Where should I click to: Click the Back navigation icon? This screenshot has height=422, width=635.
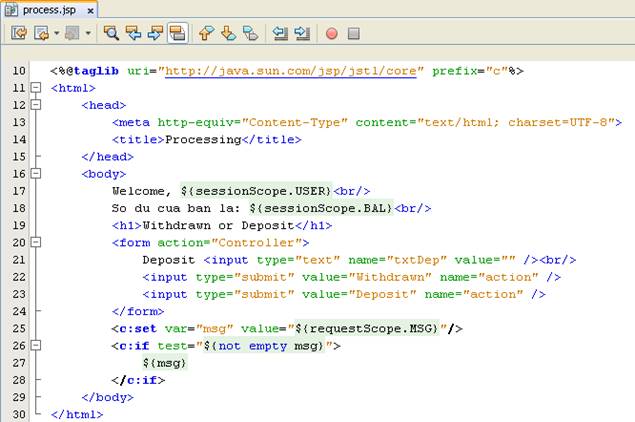[x=41, y=33]
